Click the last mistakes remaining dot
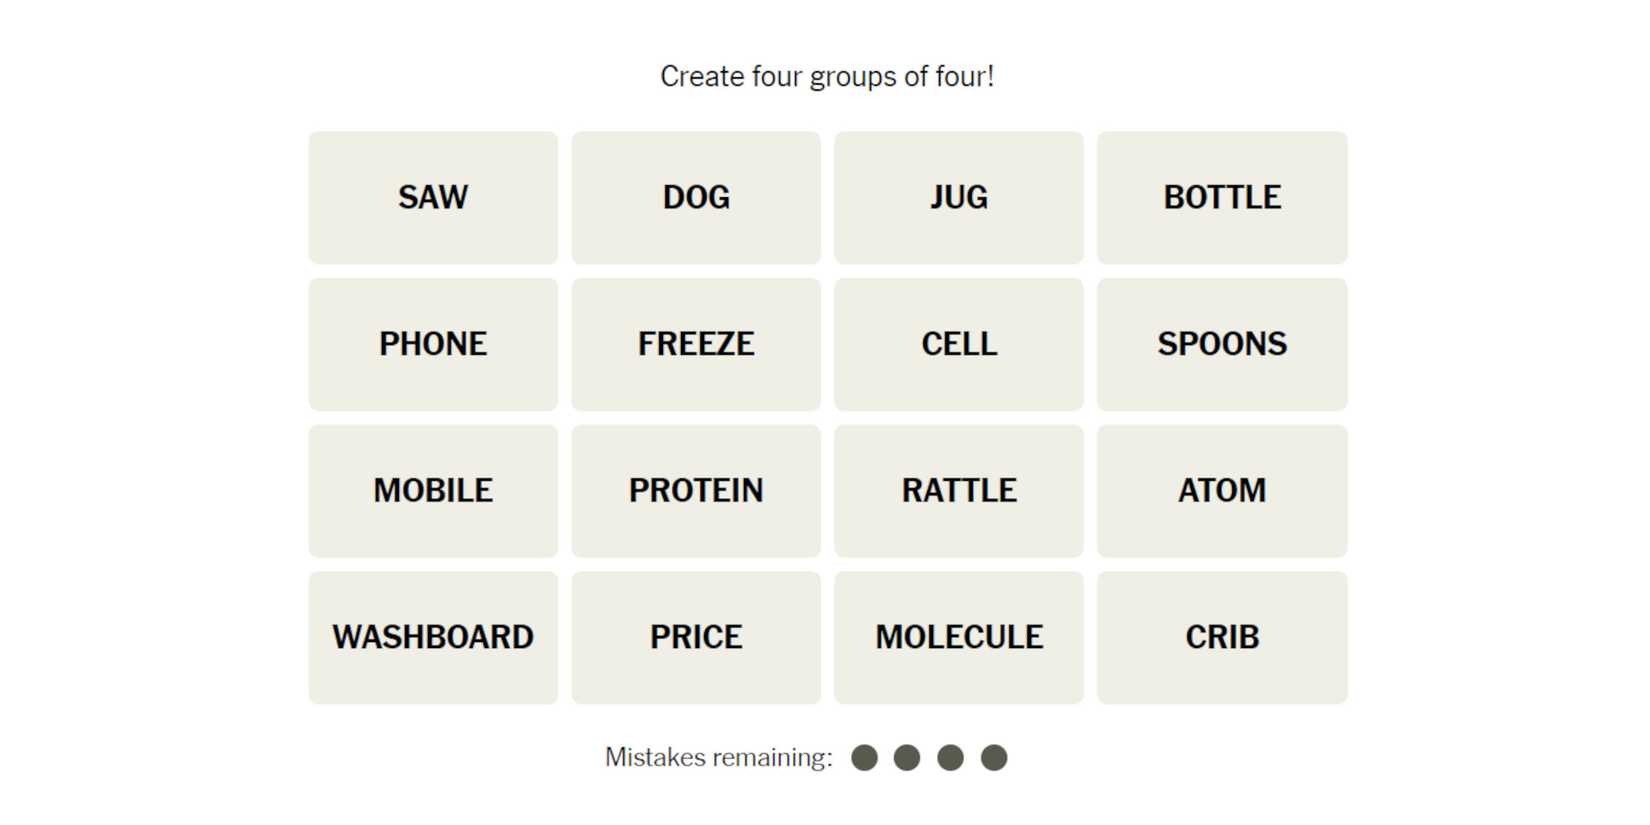This screenshot has height=825, width=1650. coord(994,758)
